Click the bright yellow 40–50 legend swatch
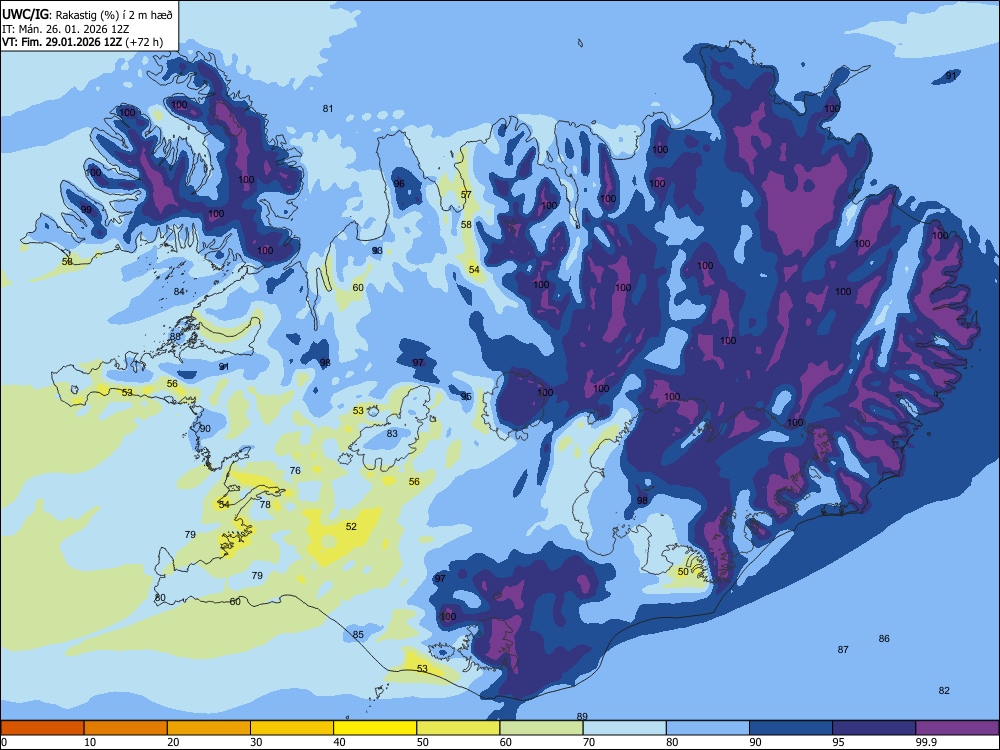Viewport: 1000px width, 750px height. pos(375,728)
